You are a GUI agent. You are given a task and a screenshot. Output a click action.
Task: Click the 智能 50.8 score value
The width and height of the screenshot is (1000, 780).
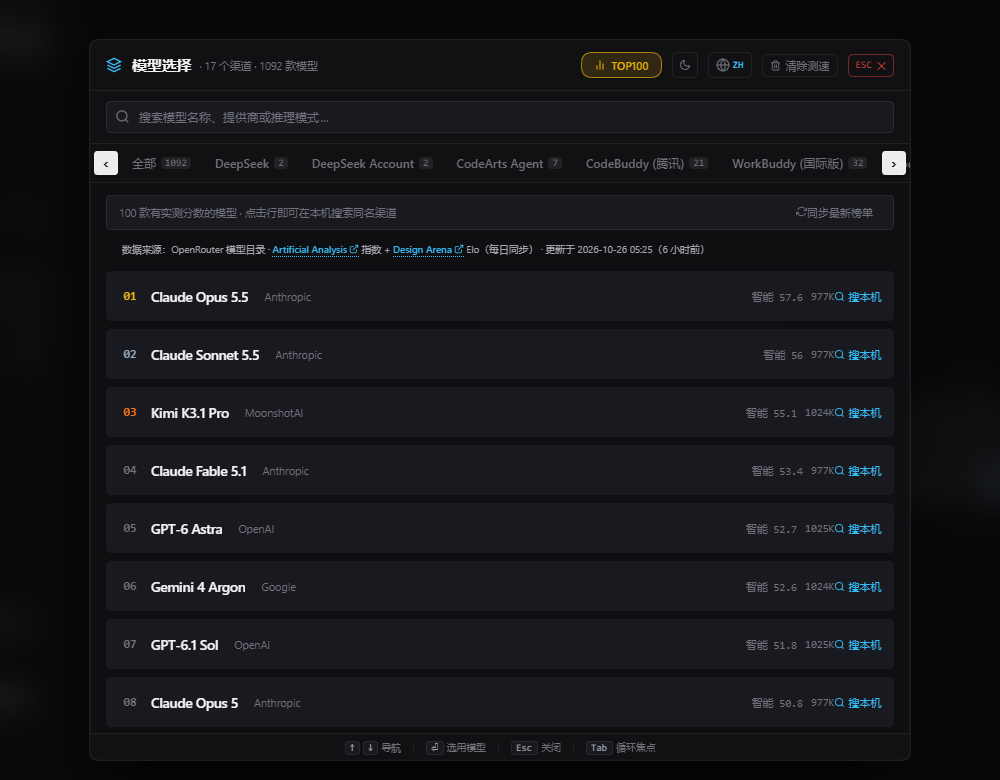coord(777,703)
